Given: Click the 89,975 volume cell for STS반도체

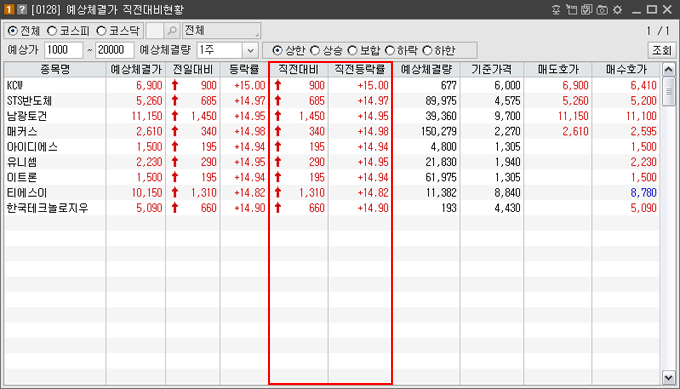Looking at the screenshot, I should 441,101.
